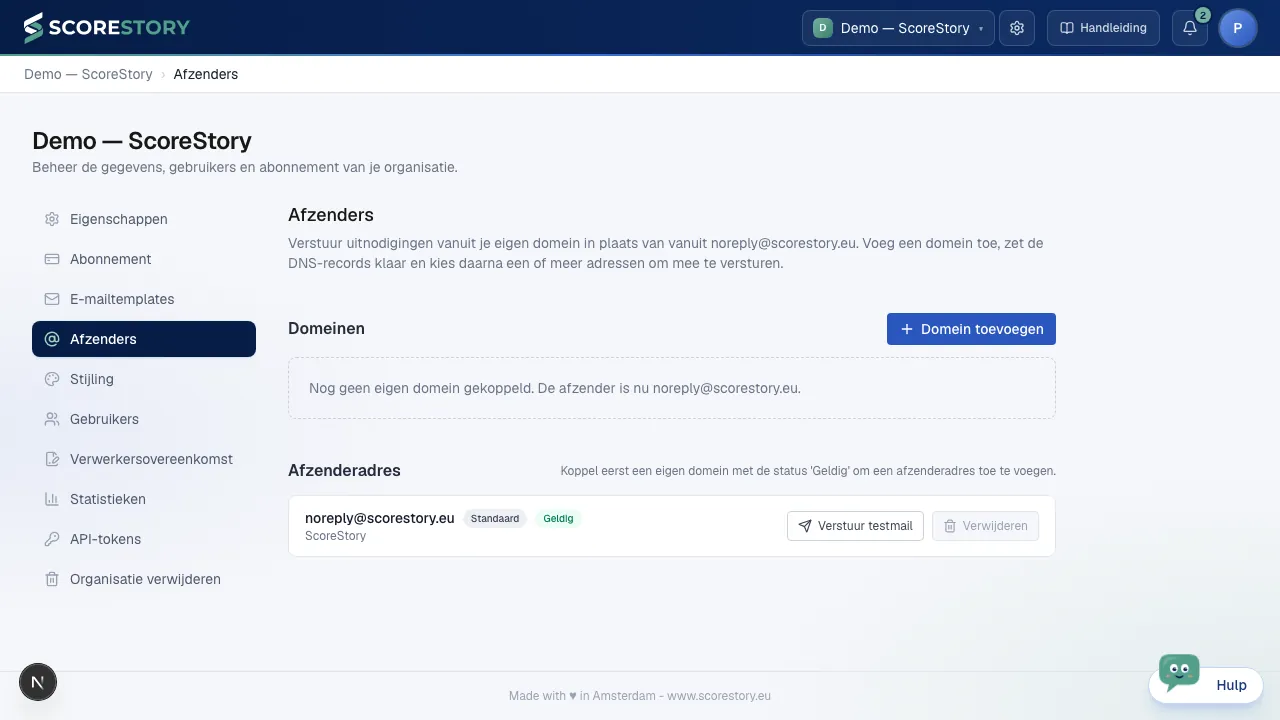Click the Demo — ScoreStory breadcrumb link

(x=88, y=74)
